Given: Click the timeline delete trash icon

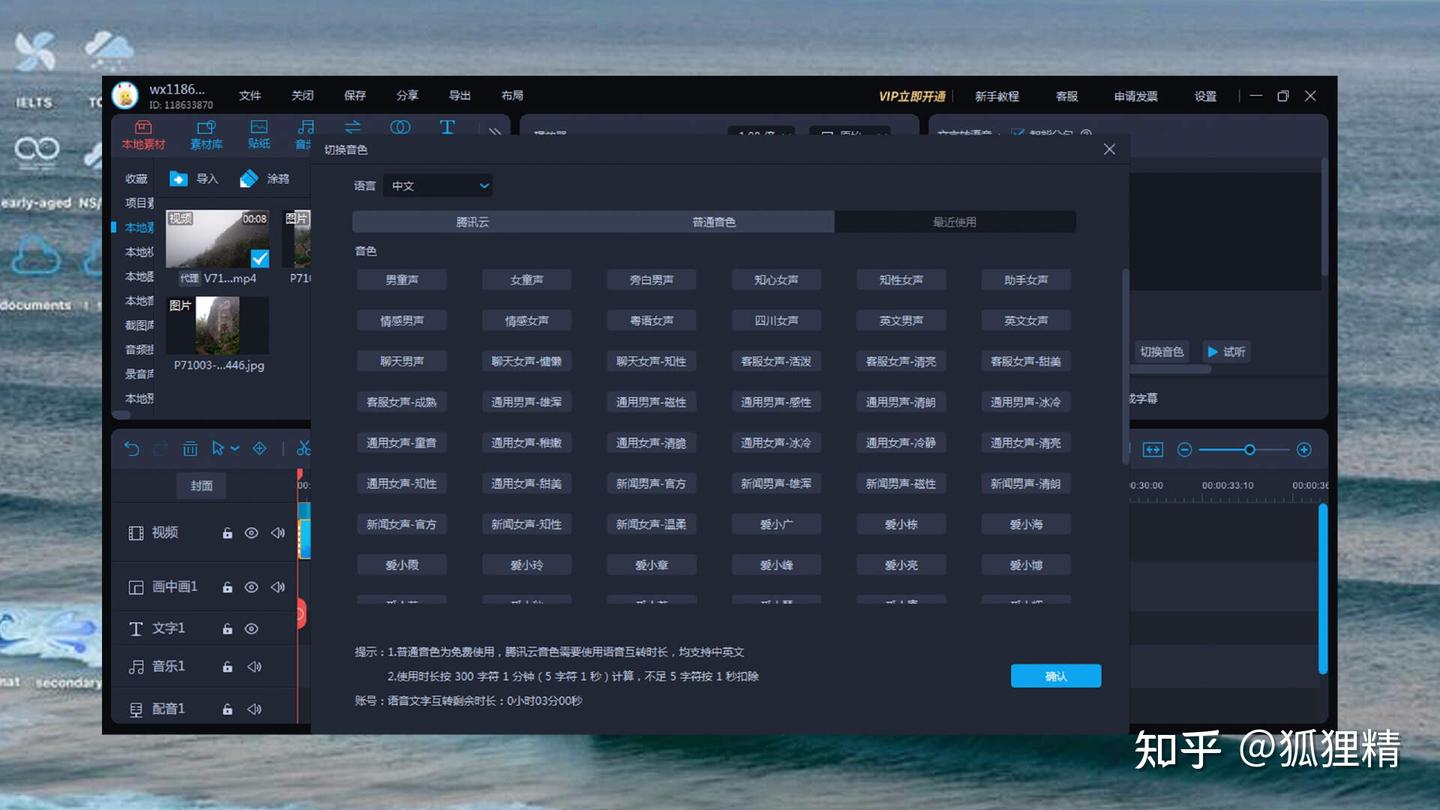Looking at the screenshot, I should tap(190, 449).
